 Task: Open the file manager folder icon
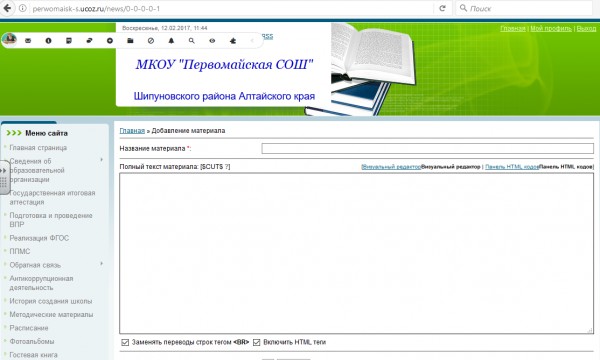[x=130, y=41]
